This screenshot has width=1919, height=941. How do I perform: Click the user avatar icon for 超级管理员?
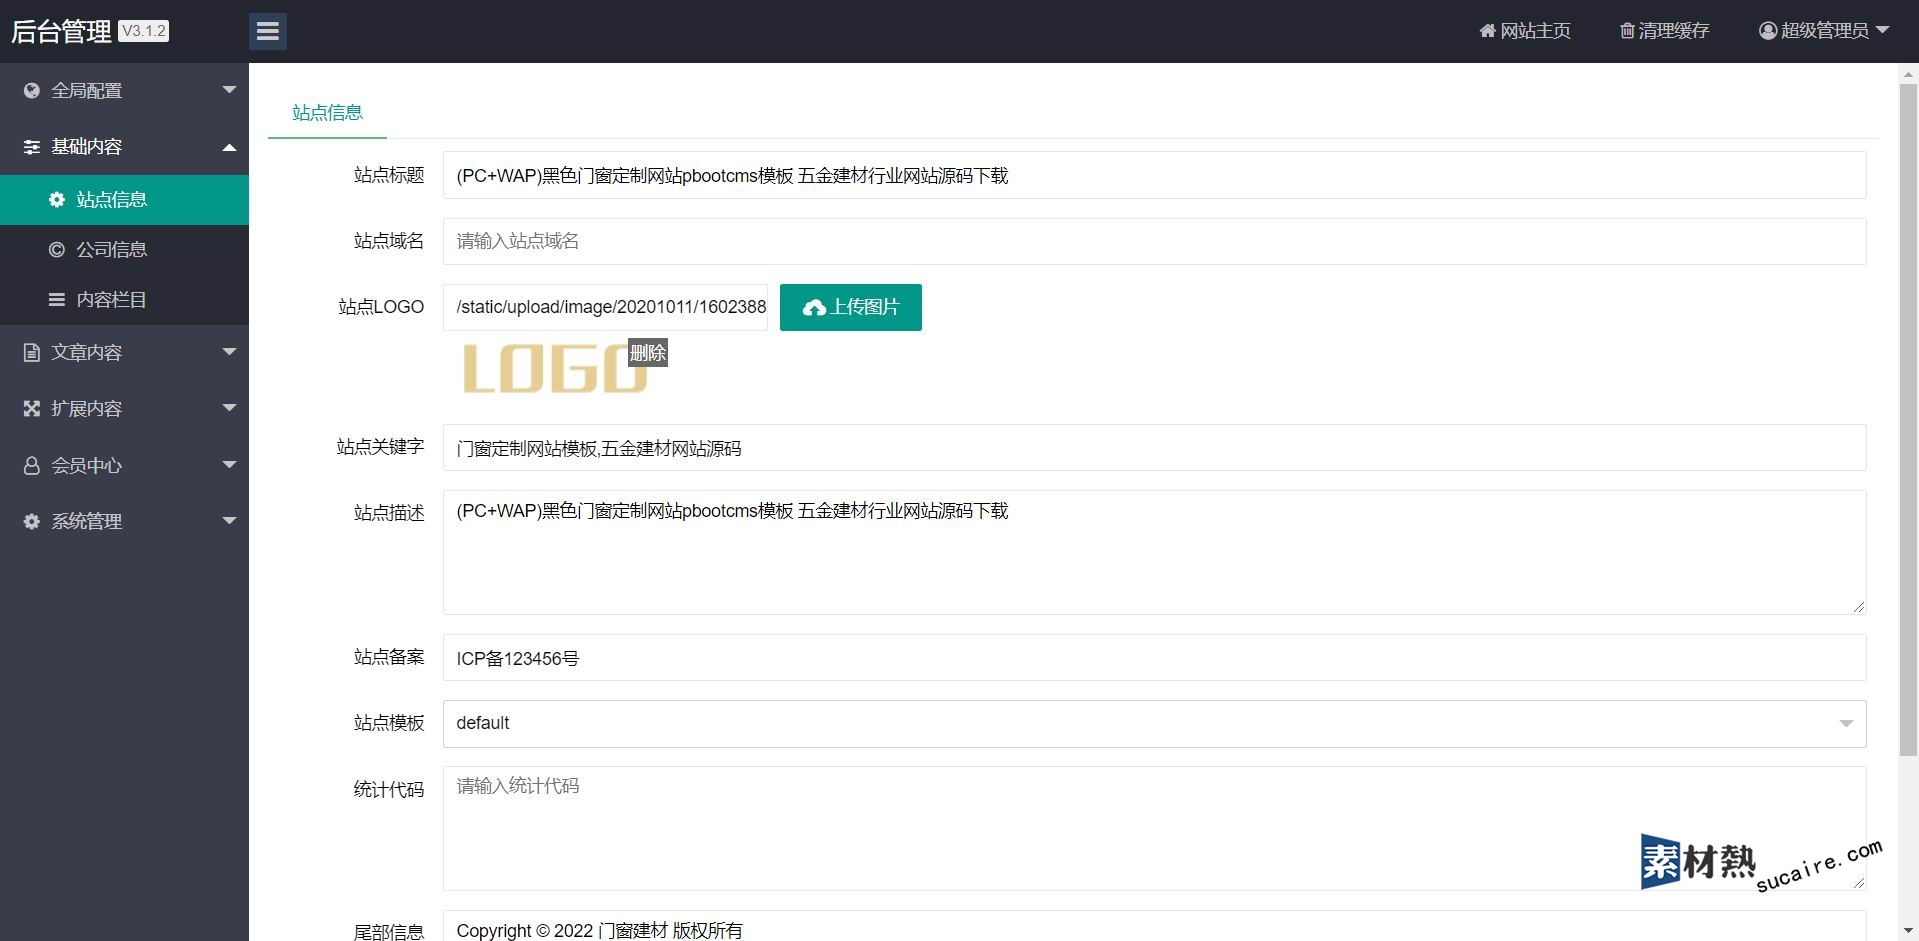(1768, 31)
